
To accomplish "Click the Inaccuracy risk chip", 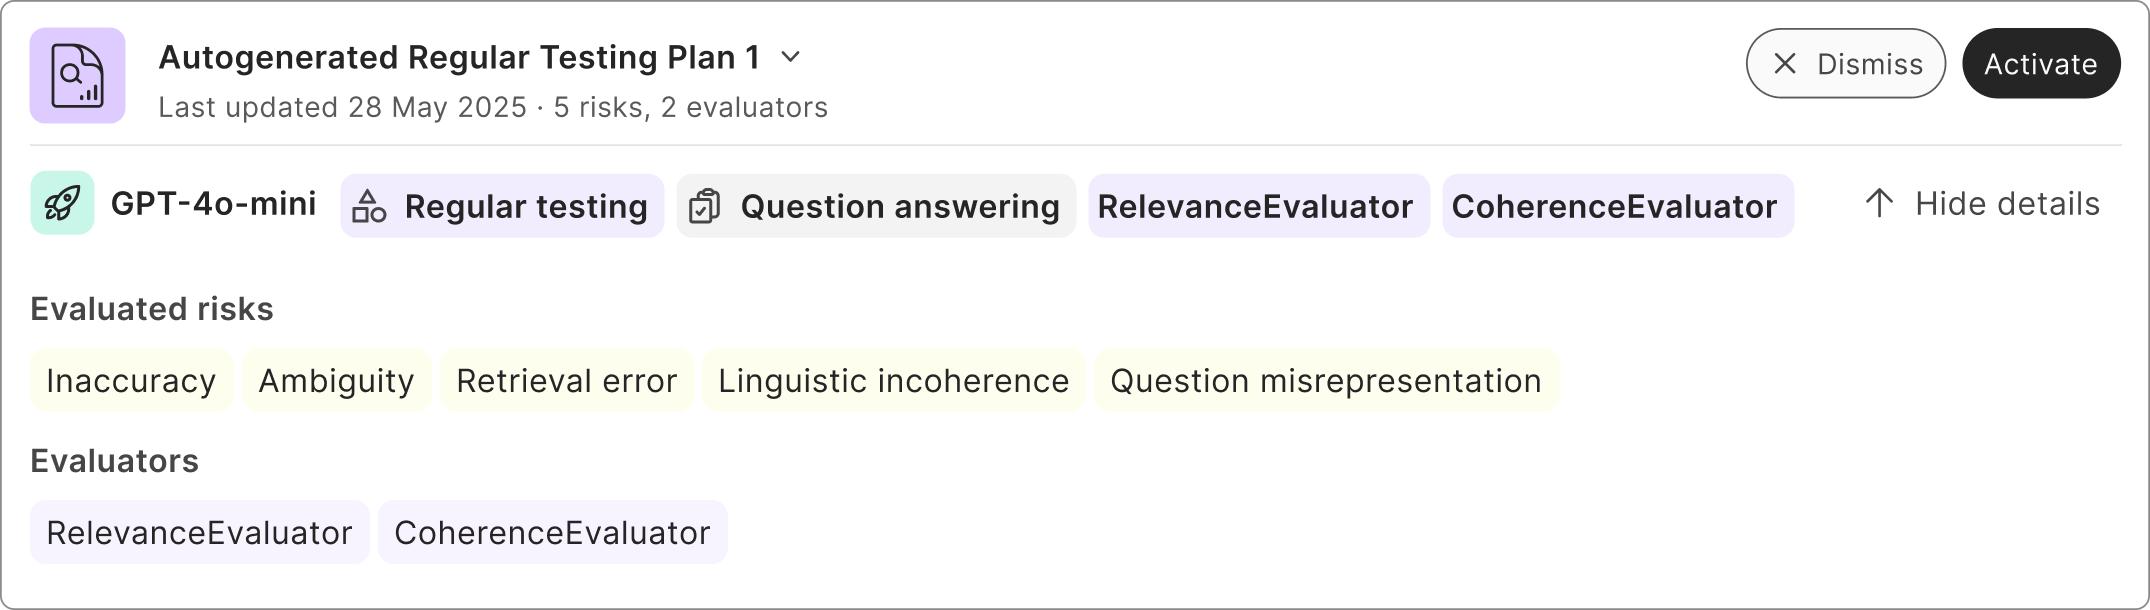I will [x=131, y=381].
